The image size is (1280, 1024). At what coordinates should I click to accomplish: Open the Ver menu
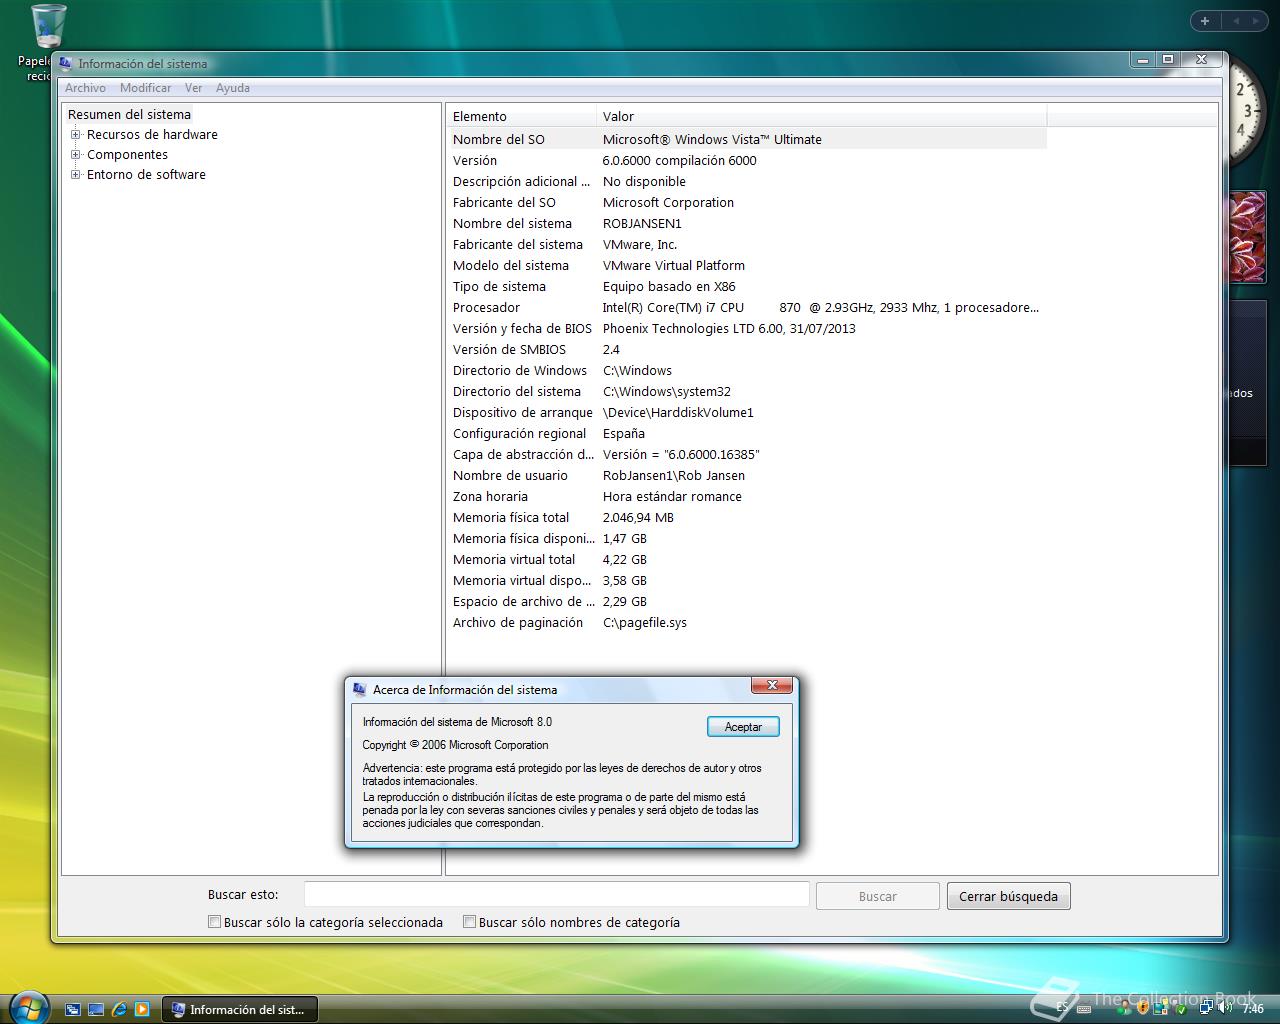coord(193,88)
